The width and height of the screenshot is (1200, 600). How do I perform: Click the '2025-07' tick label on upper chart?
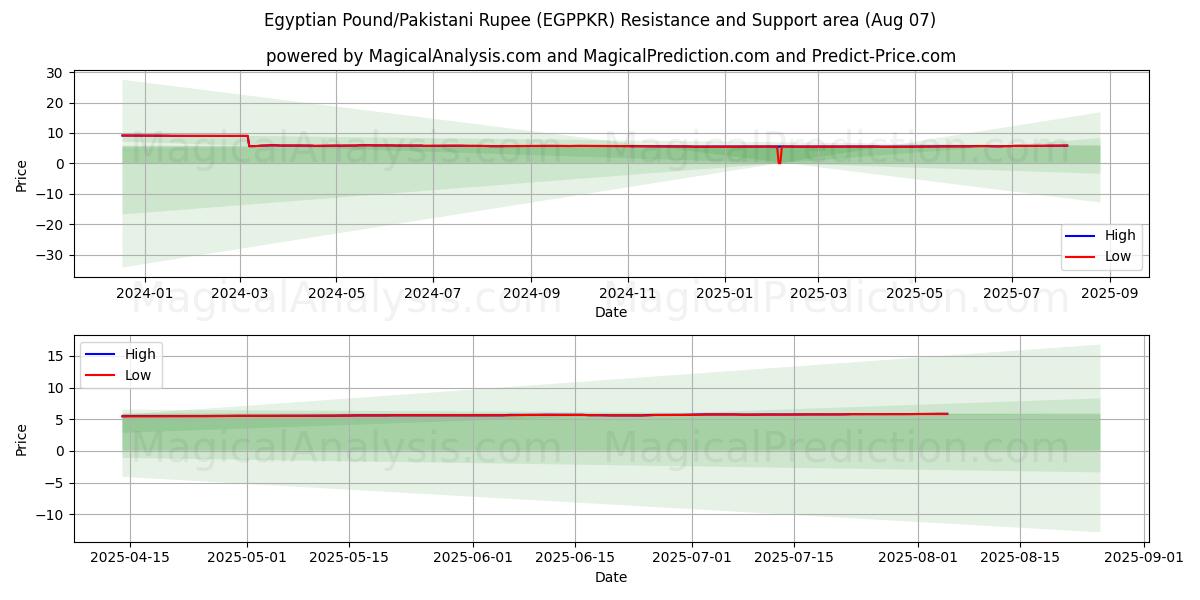click(x=1012, y=294)
